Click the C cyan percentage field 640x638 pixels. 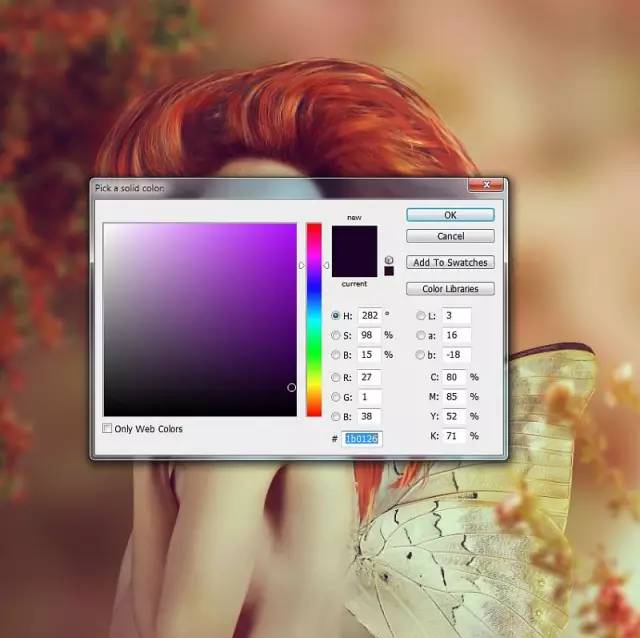click(453, 377)
